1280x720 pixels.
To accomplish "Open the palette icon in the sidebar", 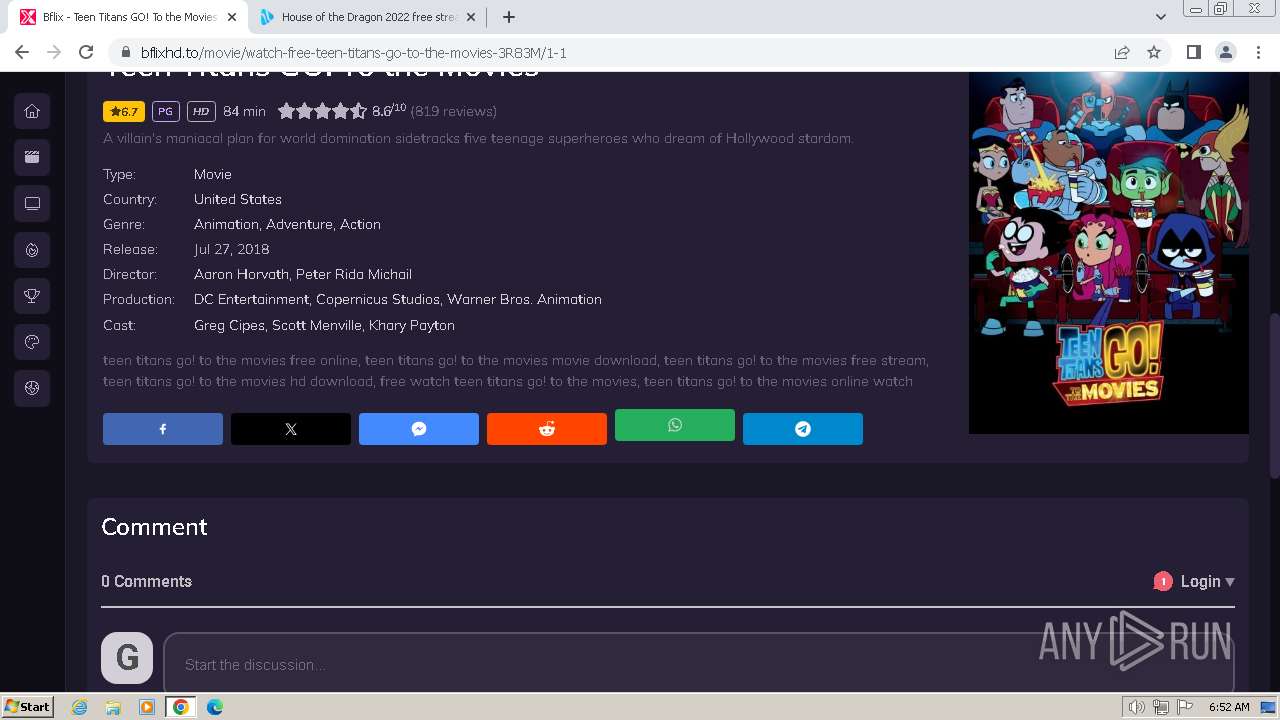I will pos(32,342).
